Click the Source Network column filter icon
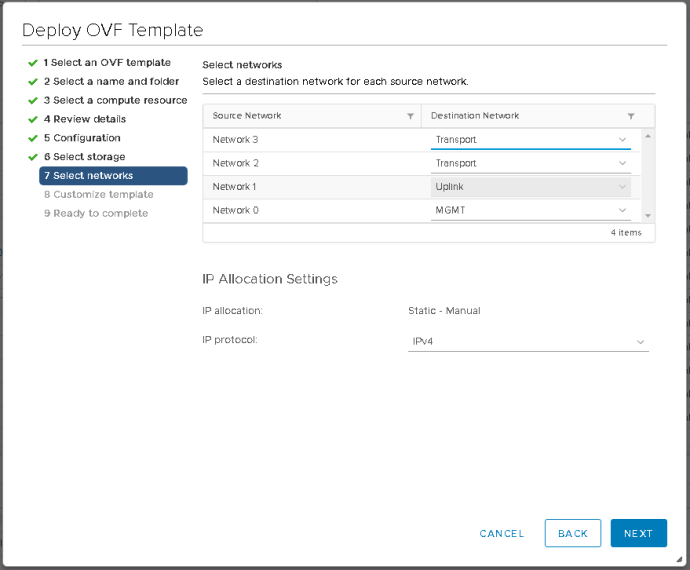Viewport: 690px width, 570px height. [x=410, y=116]
